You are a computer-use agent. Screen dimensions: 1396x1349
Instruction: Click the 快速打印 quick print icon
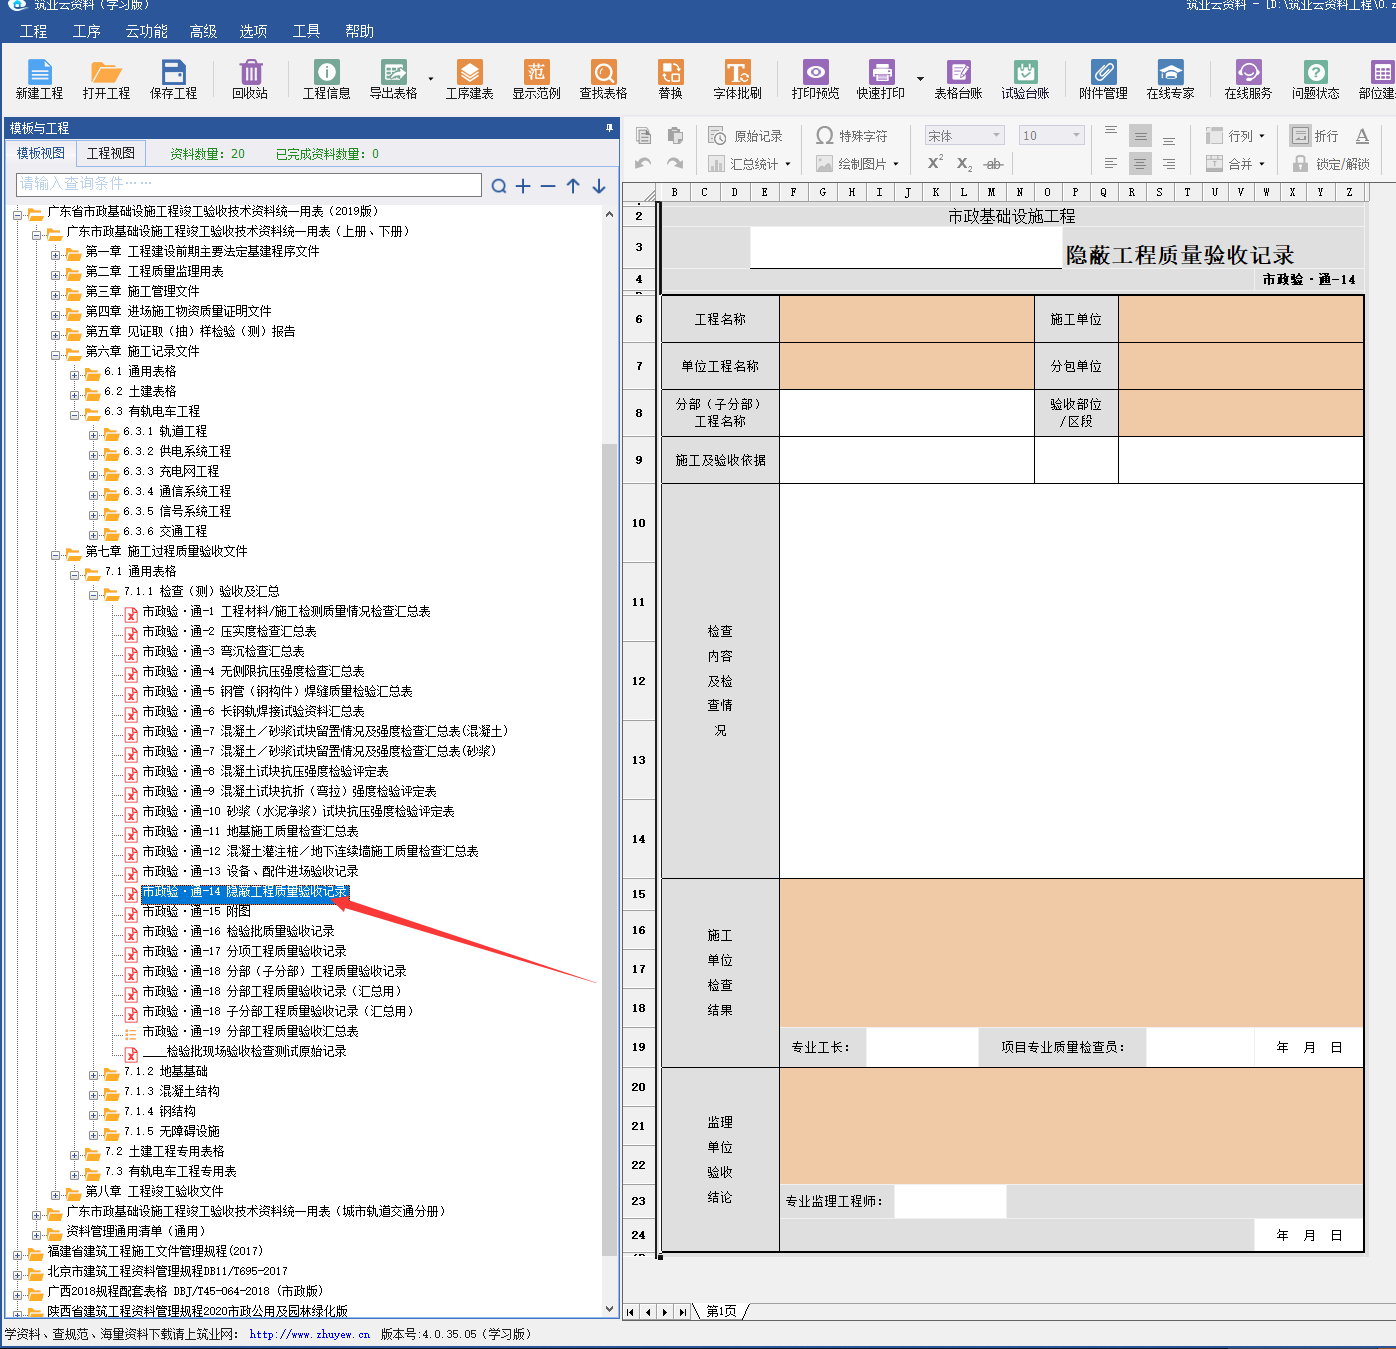coord(881,79)
